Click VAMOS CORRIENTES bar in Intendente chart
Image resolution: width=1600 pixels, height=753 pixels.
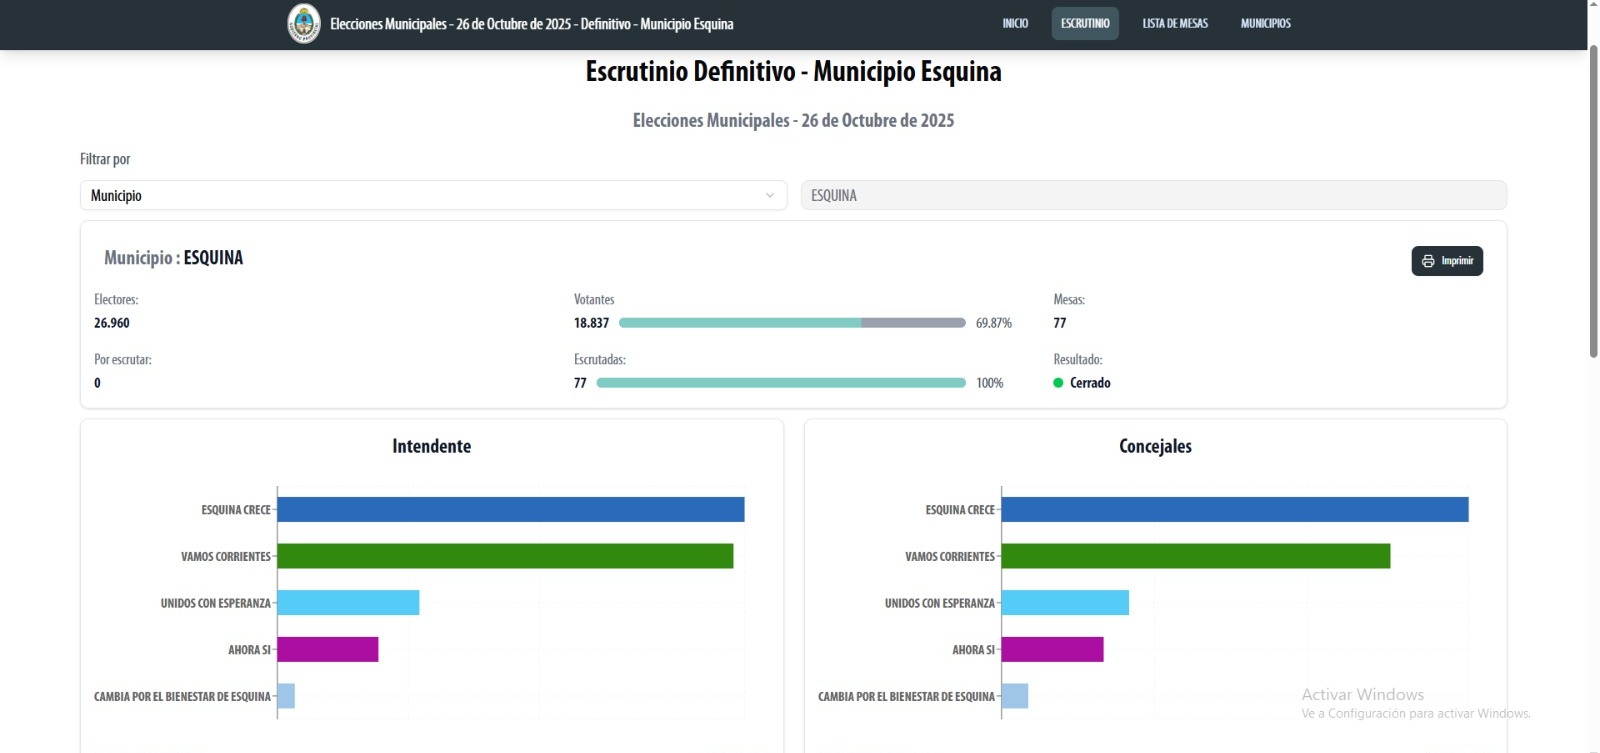505,556
